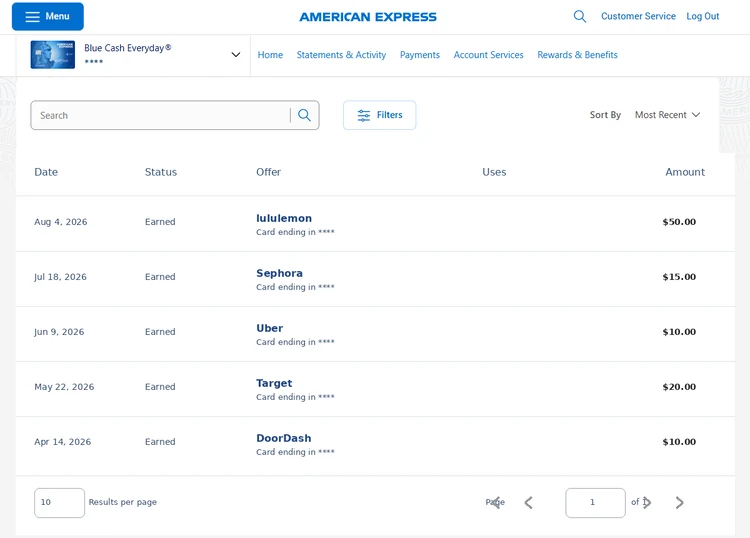Click the search box magnifier icon
The height and width of the screenshot is (538, 750).
tap(304, 115)
